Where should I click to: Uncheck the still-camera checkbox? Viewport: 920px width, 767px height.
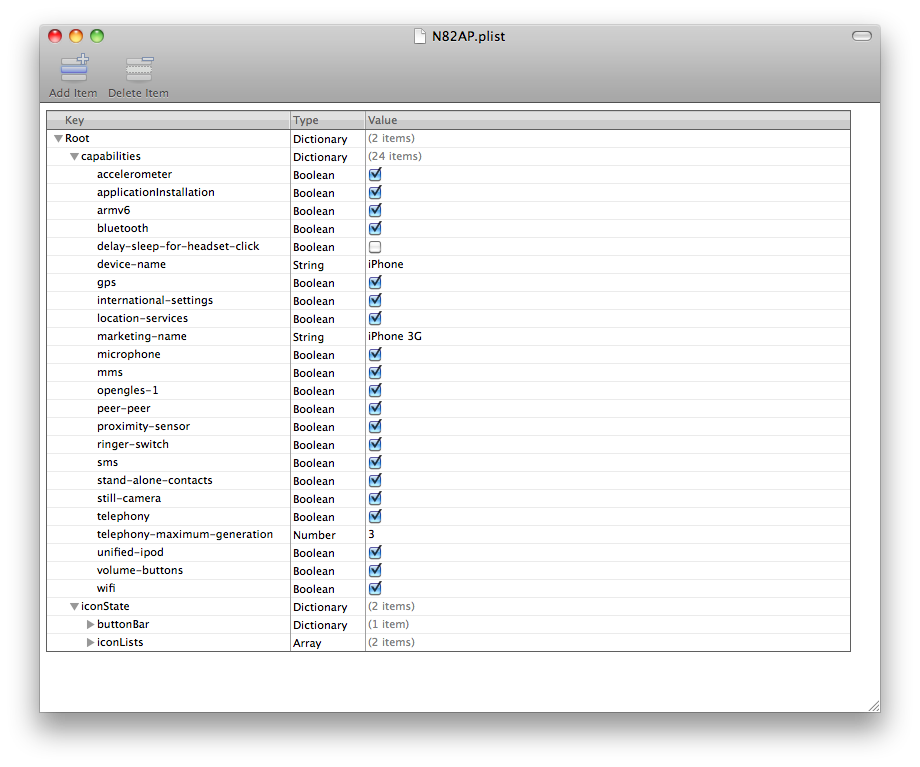tap(375, 498)
